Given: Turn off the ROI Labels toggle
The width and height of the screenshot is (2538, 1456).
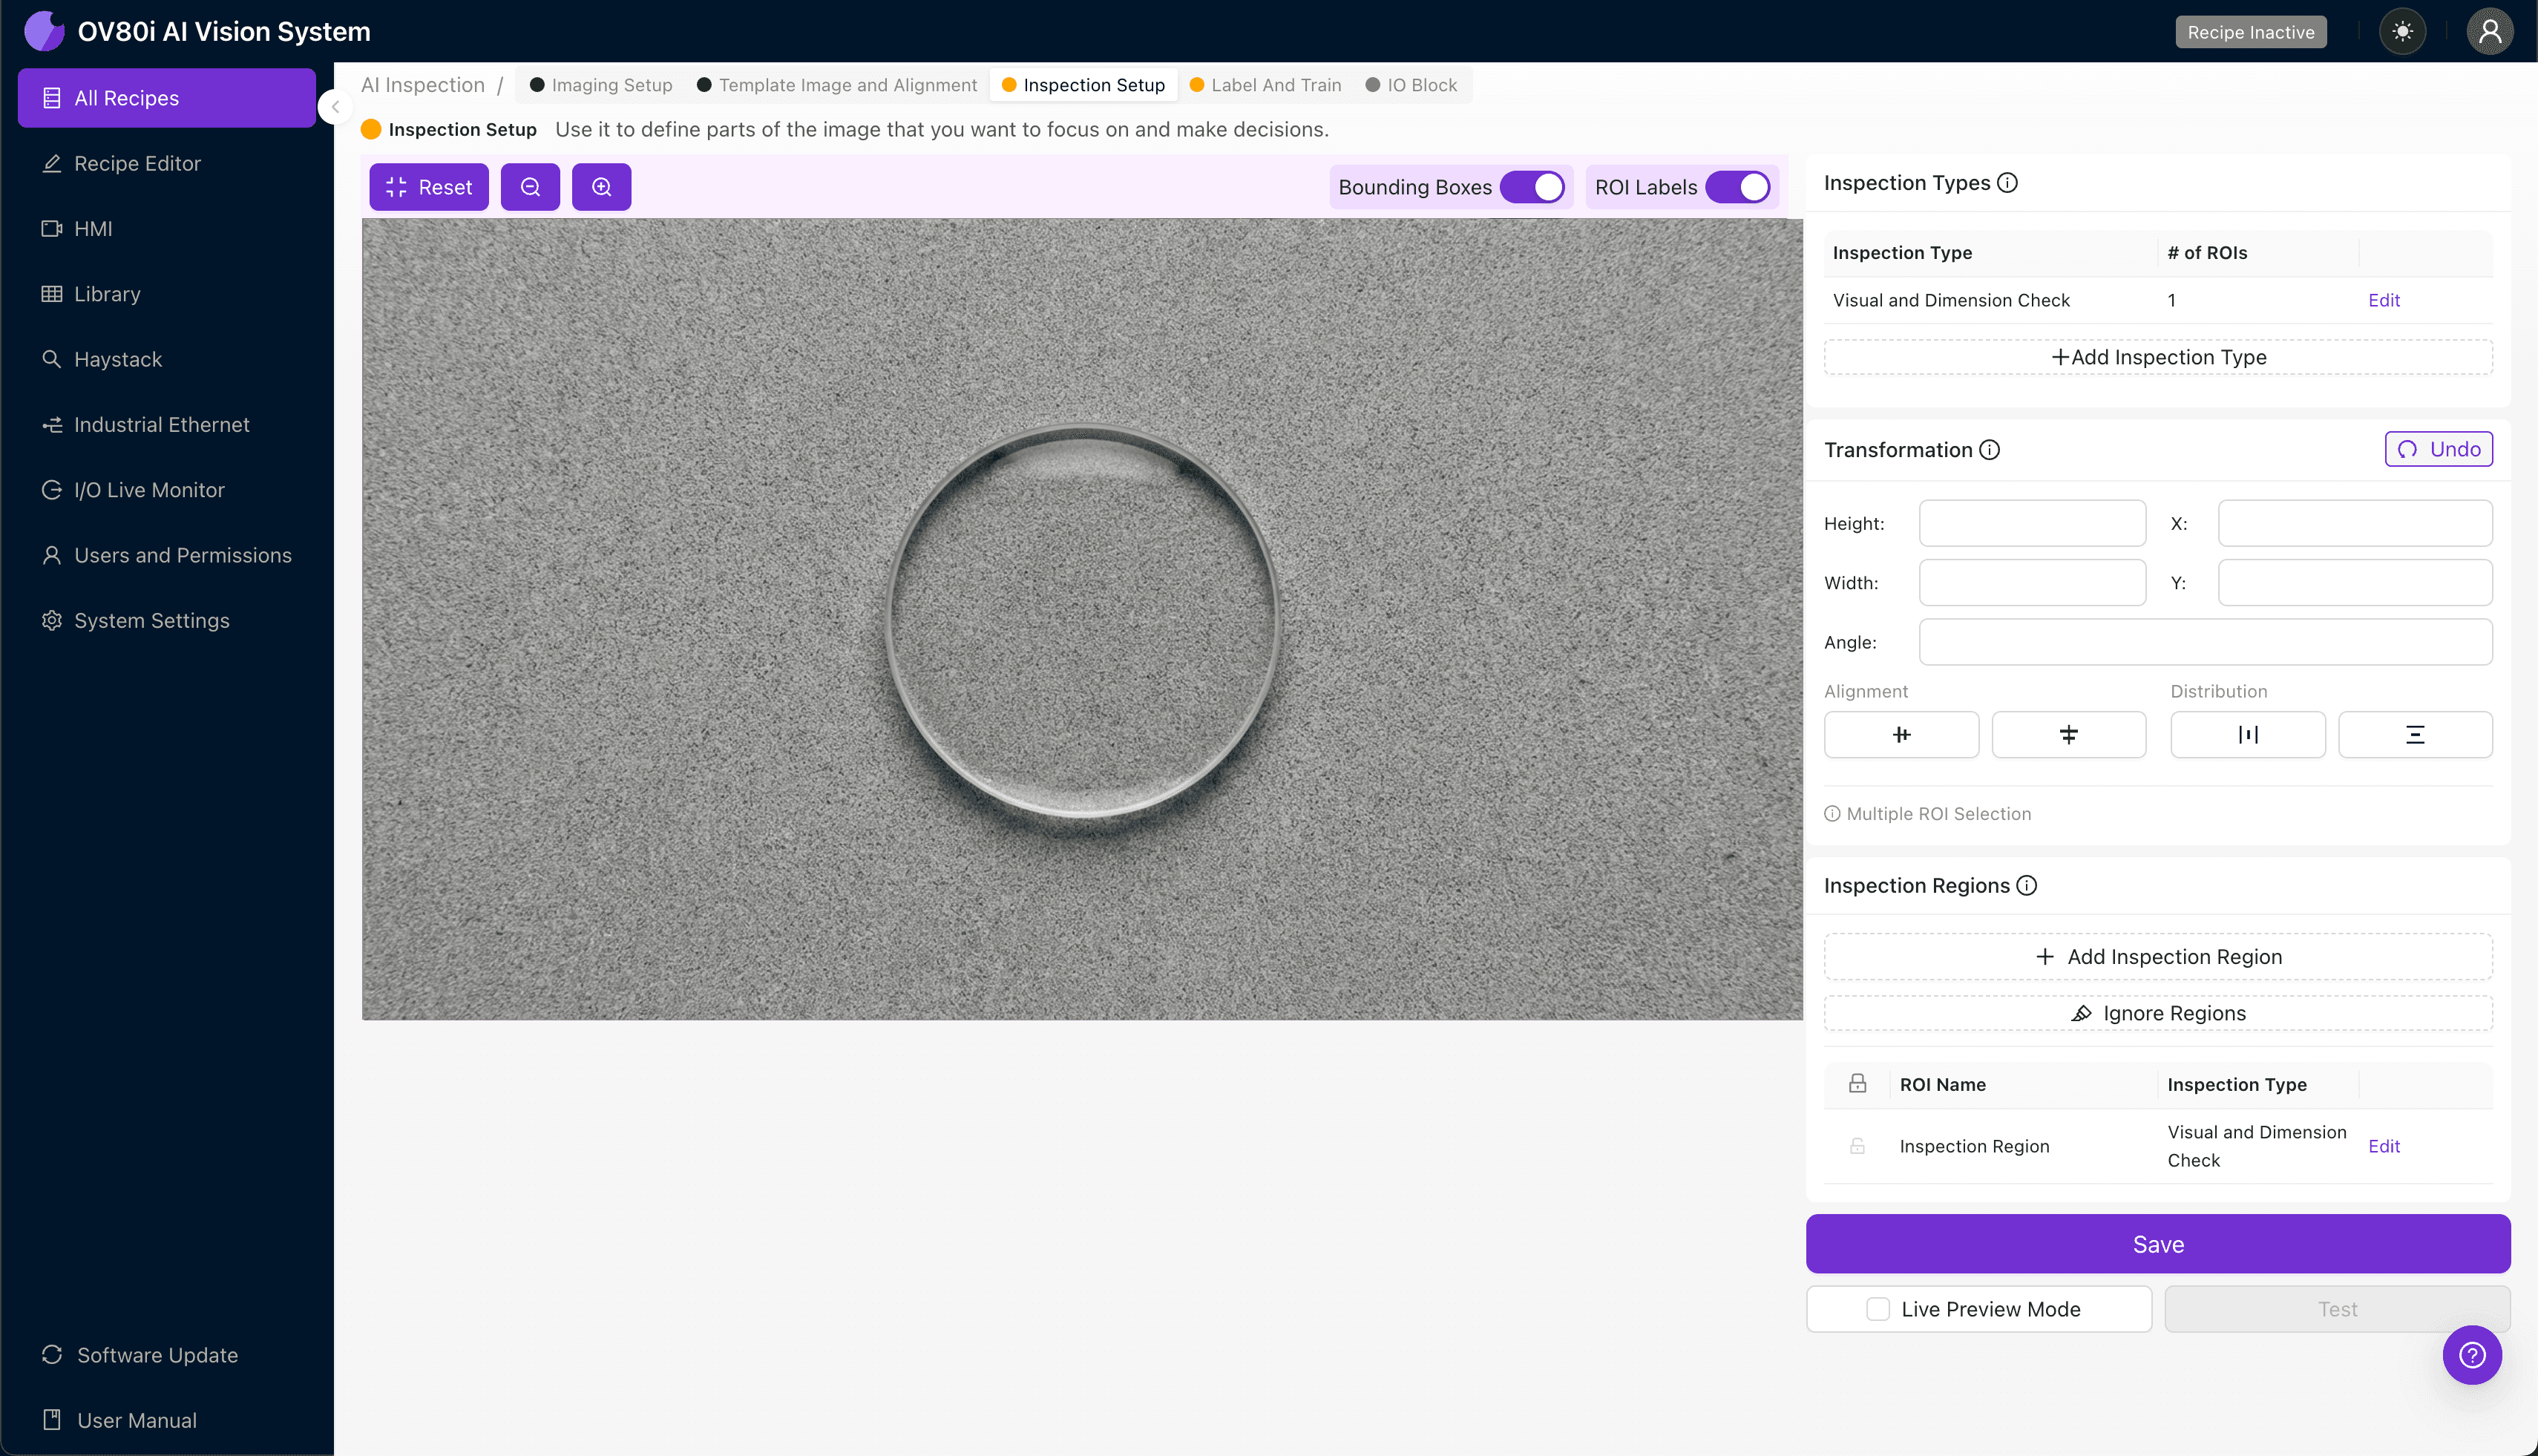Looking at the screenshot, I should tap(1739, 186).
